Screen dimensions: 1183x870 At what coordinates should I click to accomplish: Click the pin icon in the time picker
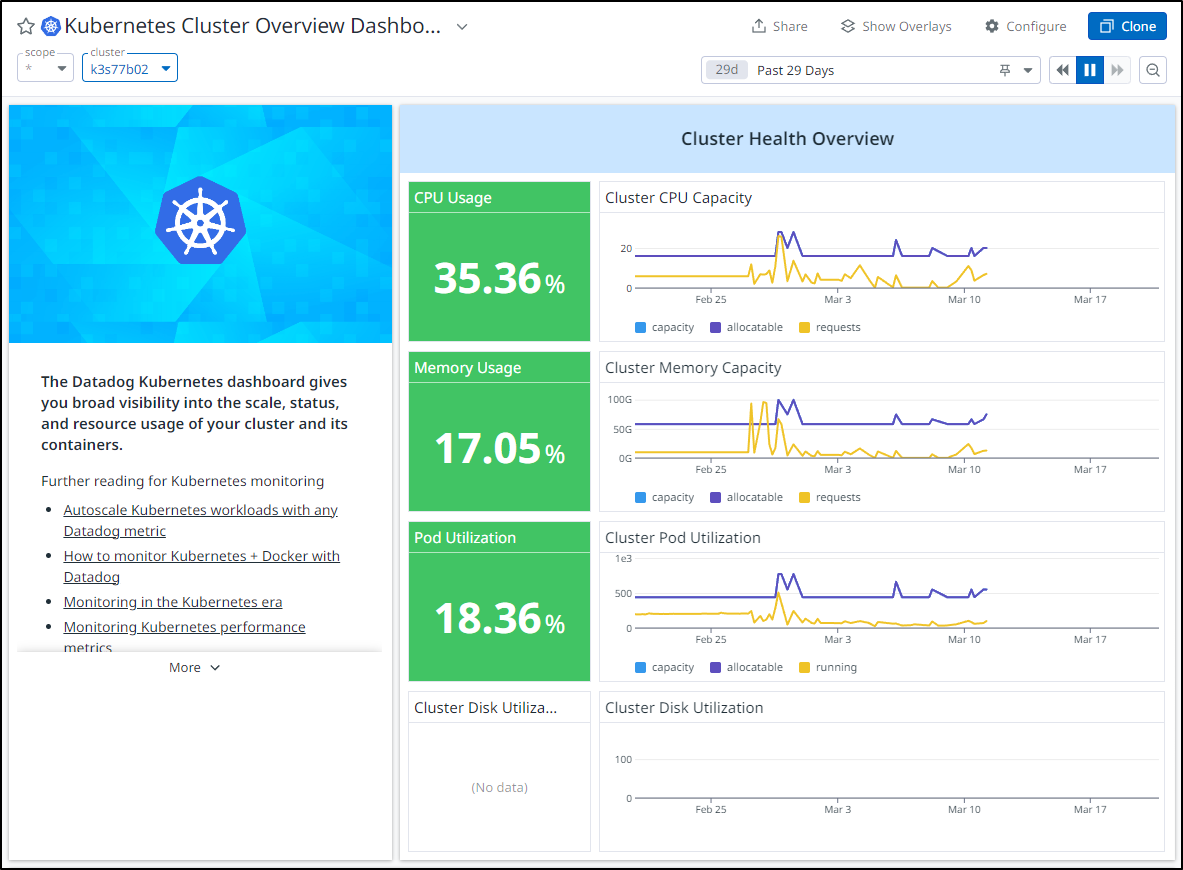pyautogui.click(x=1005, y=70)
